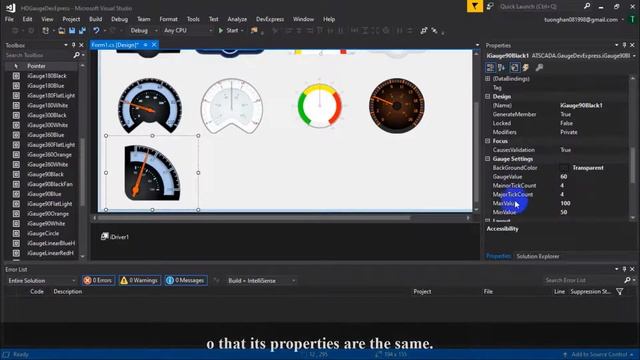This screenshot has height=360, width=640.
Task: Open the notifications flag icon
Action: (475, 6)
